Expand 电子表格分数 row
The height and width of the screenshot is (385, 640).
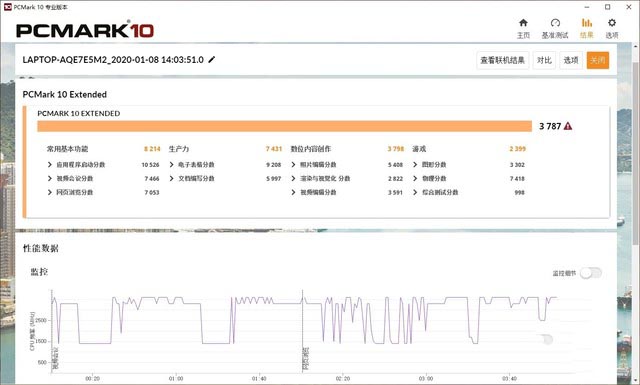[x=171, y=165]
